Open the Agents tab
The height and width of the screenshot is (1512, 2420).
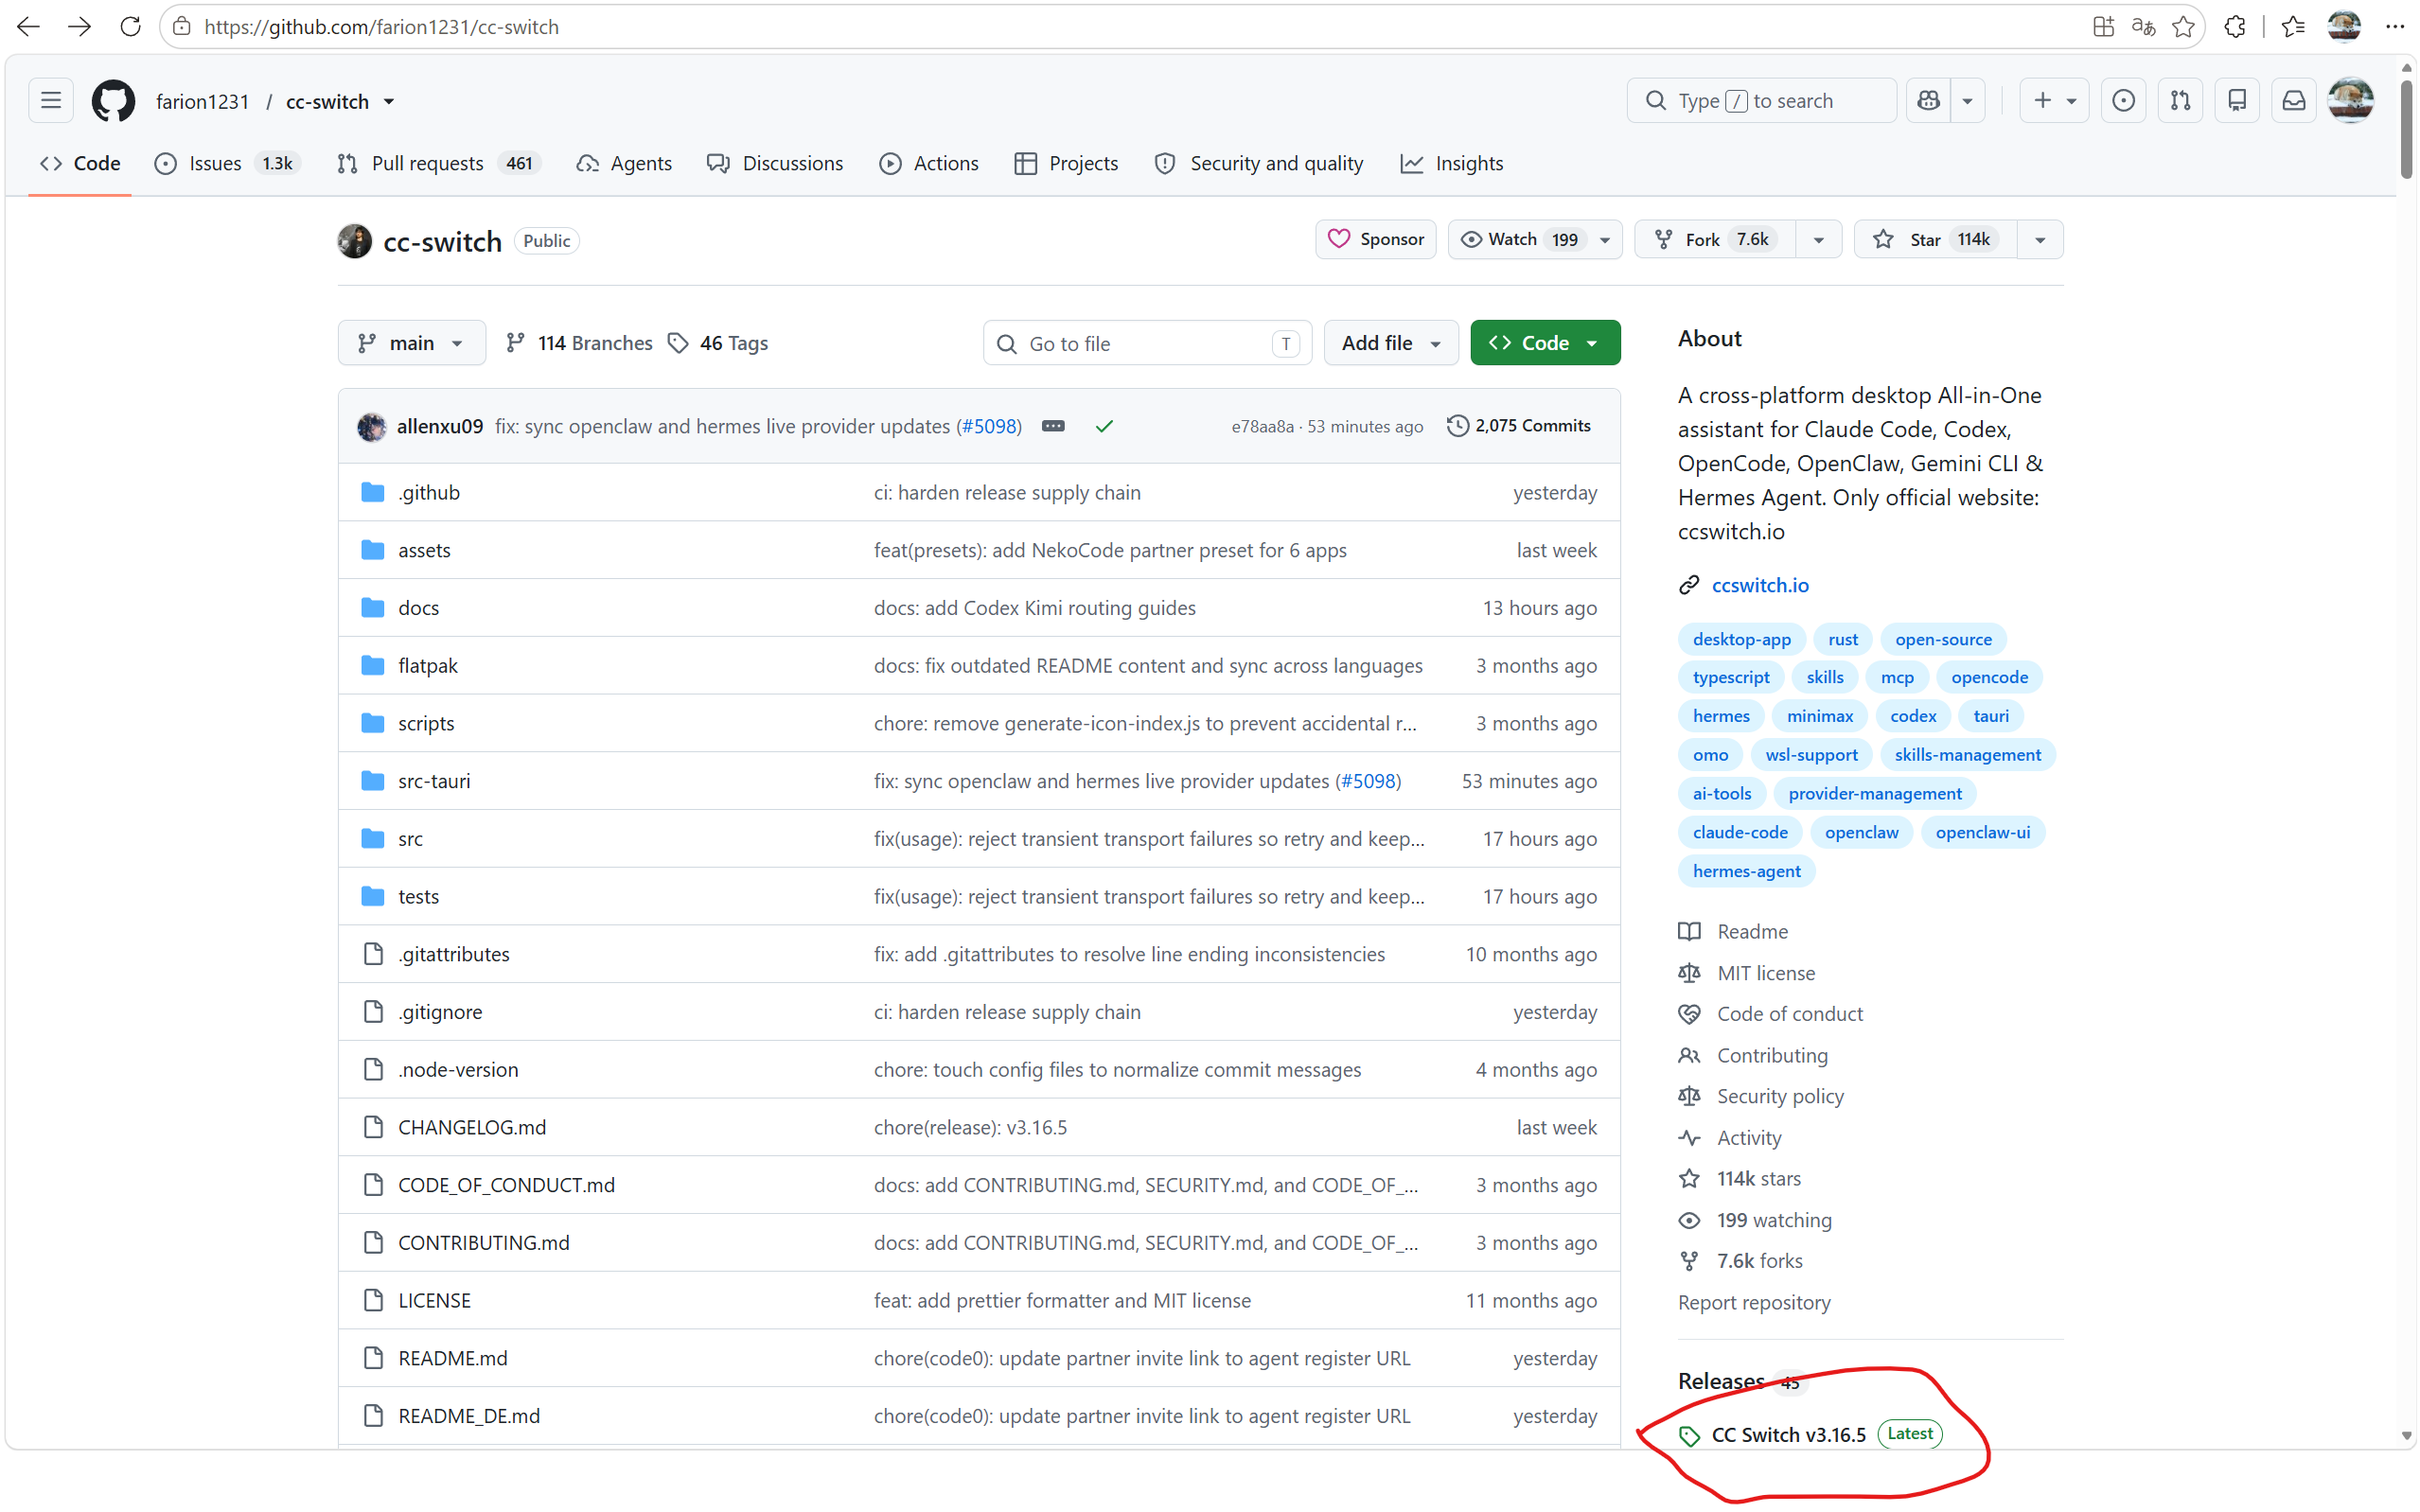coord(624,163)
